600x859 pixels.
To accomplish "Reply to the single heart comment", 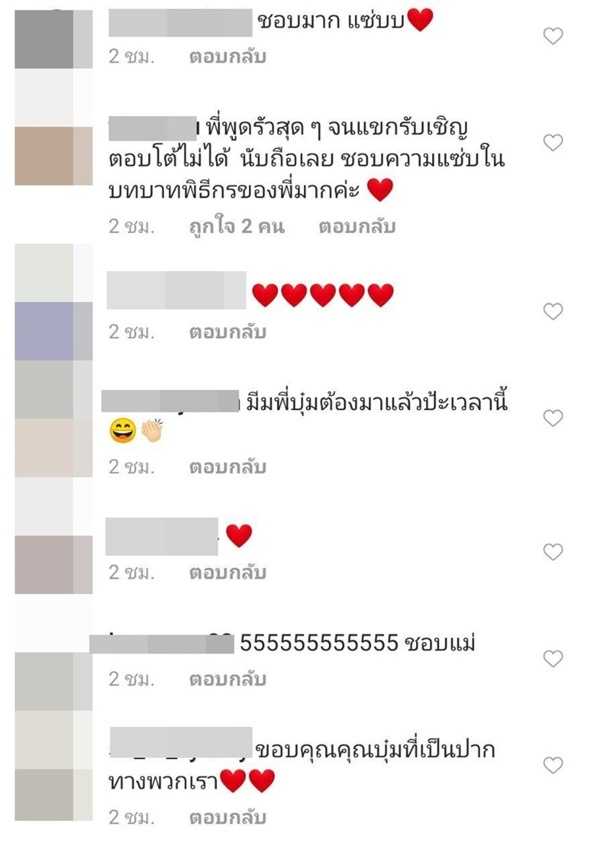I will click(227, 573).
